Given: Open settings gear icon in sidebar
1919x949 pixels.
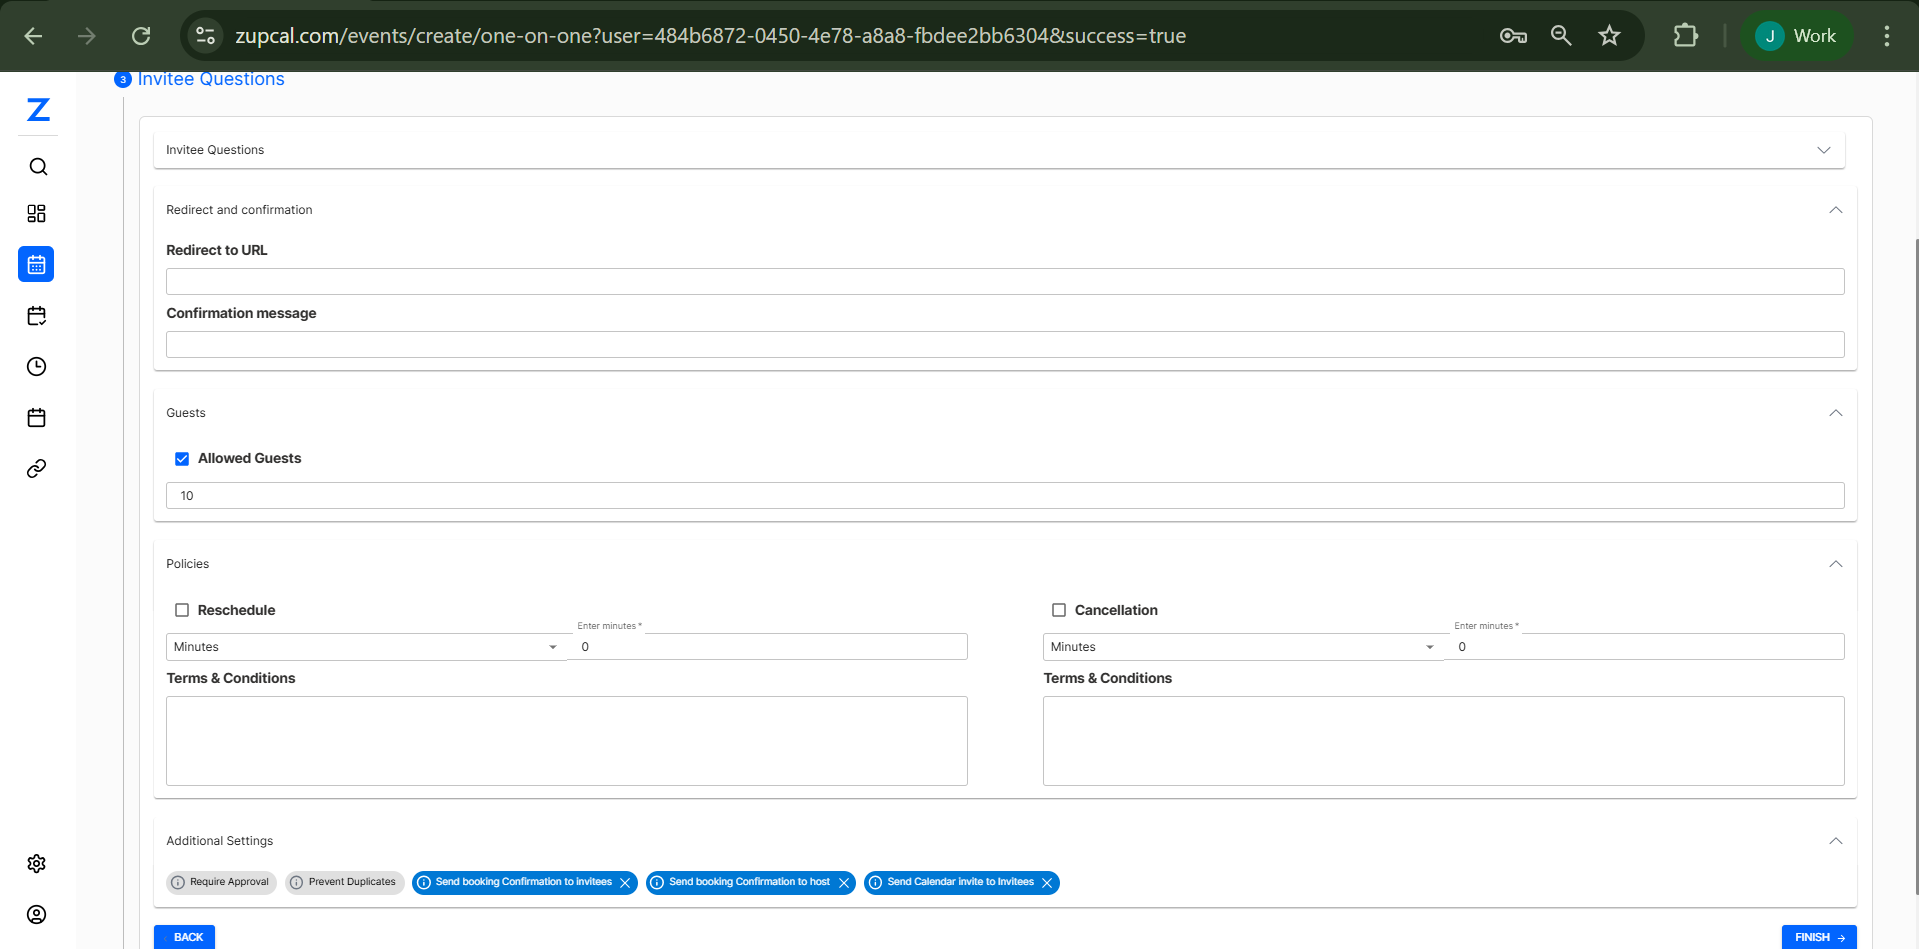Looking at the screenshot, I should [37, 864].
